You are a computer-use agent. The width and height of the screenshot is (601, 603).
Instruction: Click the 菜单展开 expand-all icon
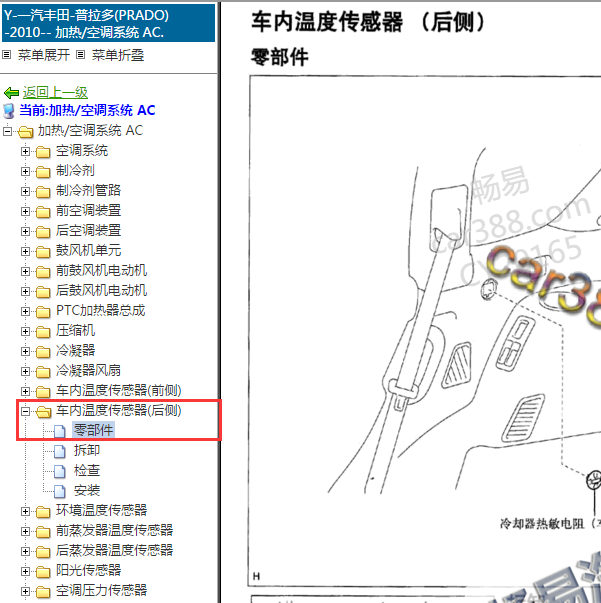pos(7,55)
